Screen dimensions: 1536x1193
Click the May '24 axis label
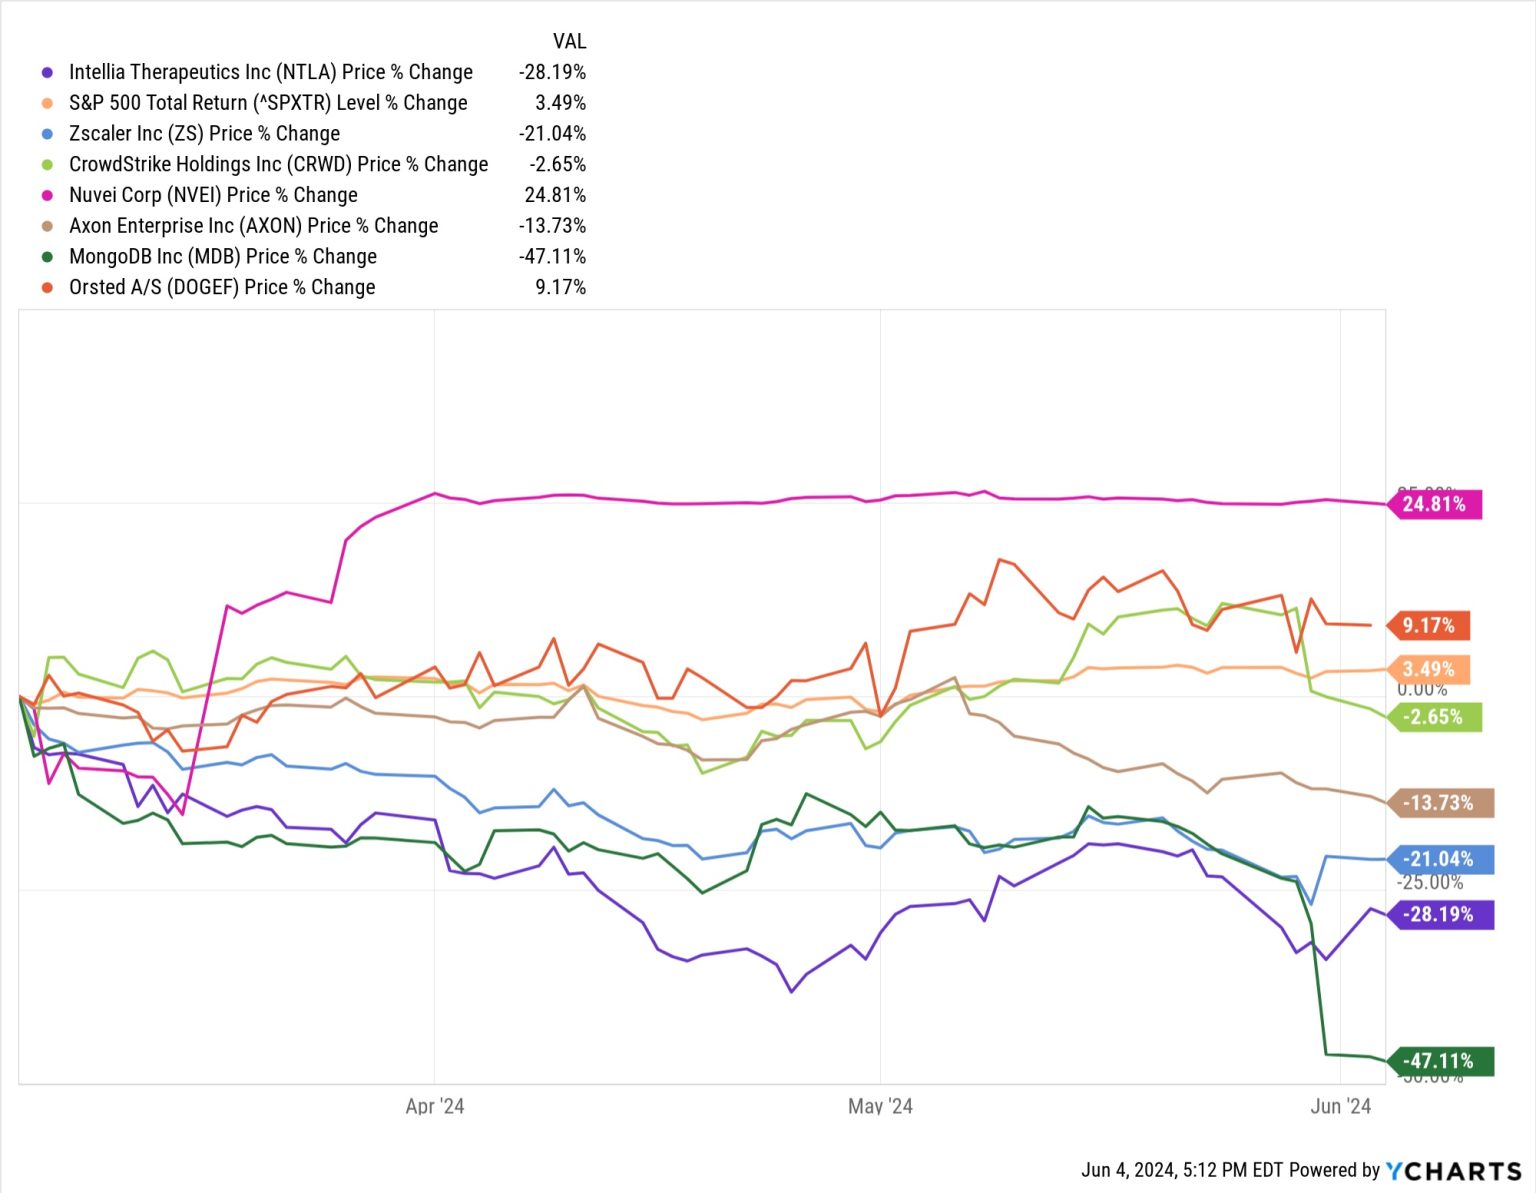pyautogui.click(x=880, y=1106)
